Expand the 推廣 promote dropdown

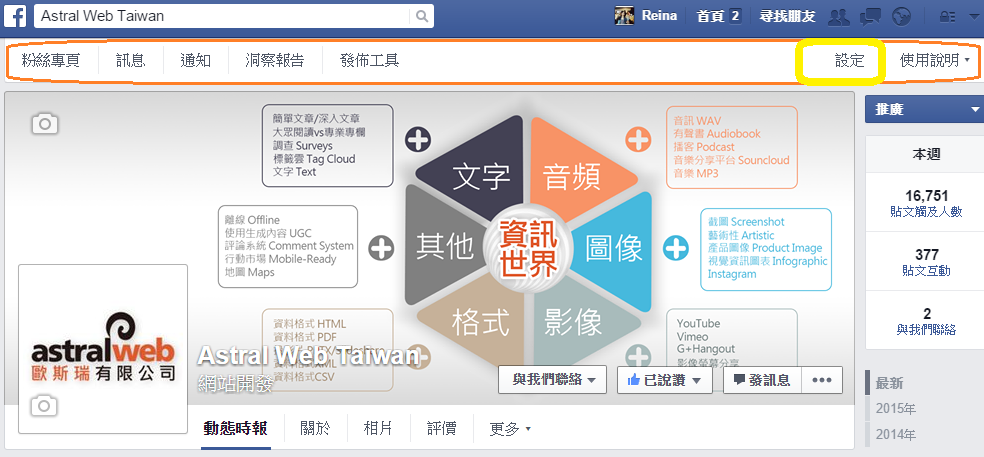[924, 109]
